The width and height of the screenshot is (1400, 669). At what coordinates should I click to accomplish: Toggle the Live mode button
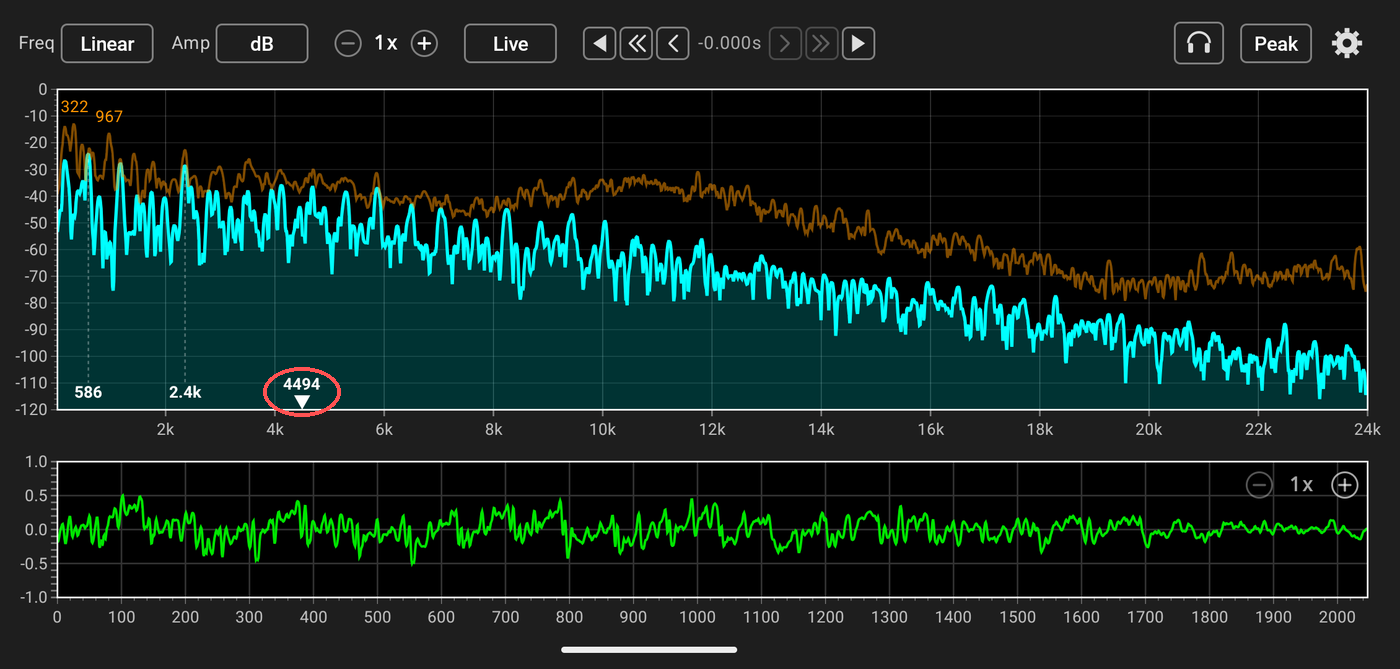coord(510,44)
